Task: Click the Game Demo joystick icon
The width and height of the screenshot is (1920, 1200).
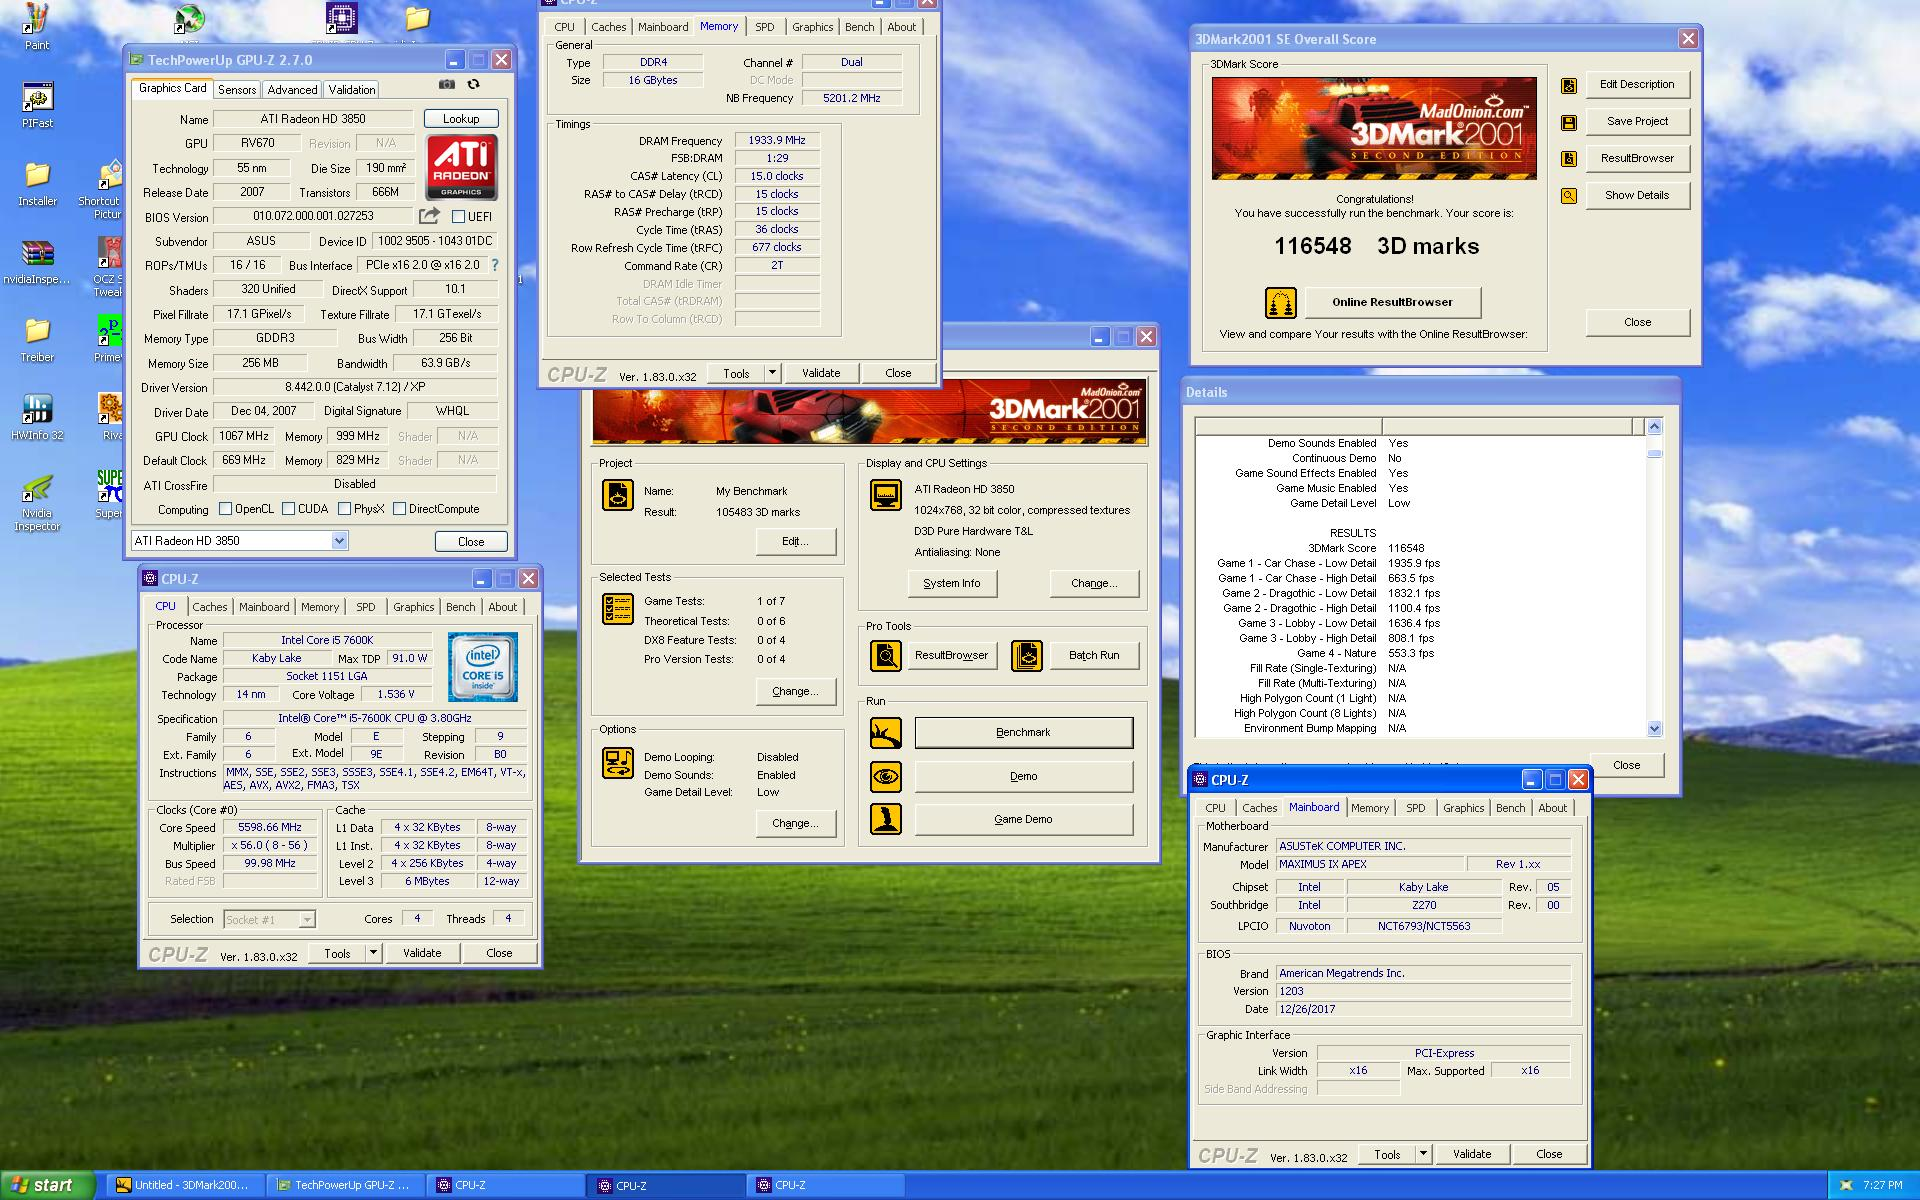Action: click(886, 820)
